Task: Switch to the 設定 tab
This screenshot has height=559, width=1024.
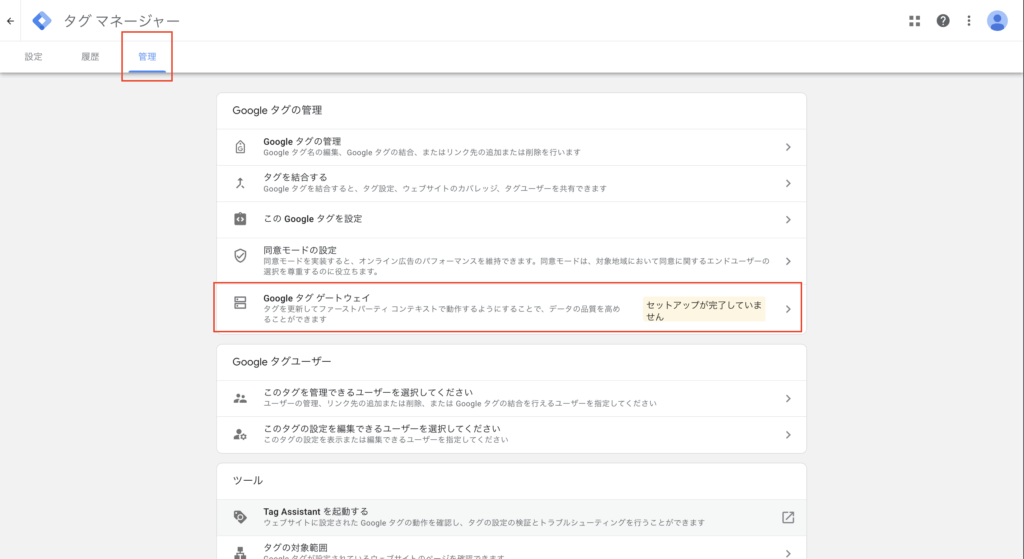Action: click(x=33, y=57)
